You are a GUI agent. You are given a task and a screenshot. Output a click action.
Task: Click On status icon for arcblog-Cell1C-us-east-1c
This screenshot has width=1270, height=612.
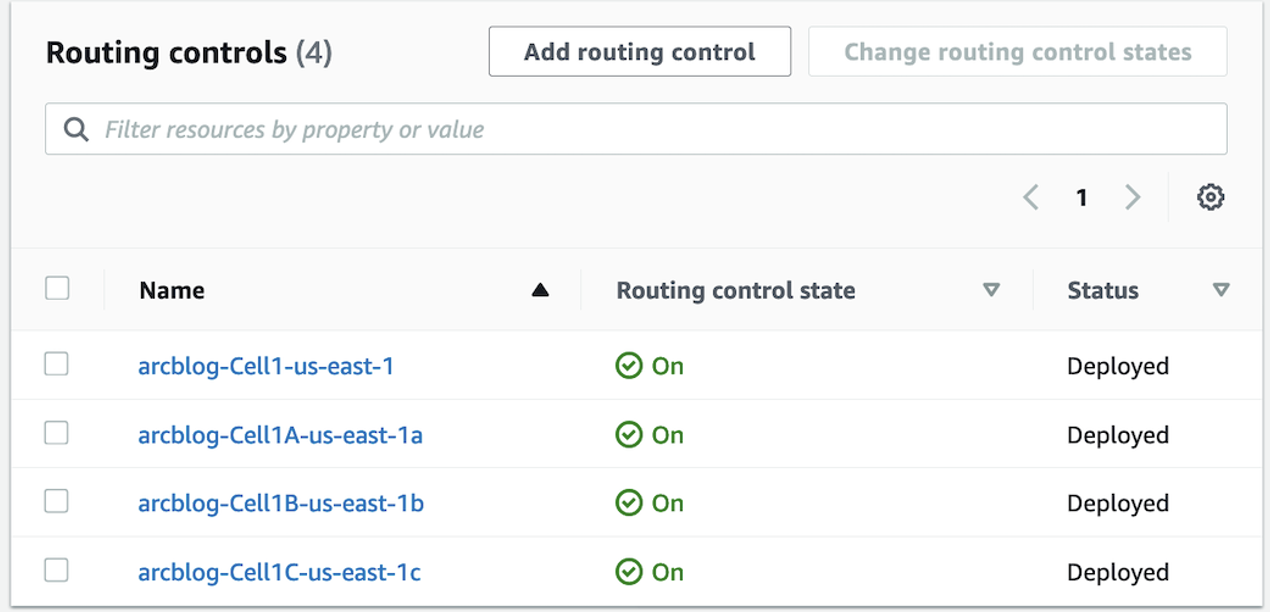point(629,572)
